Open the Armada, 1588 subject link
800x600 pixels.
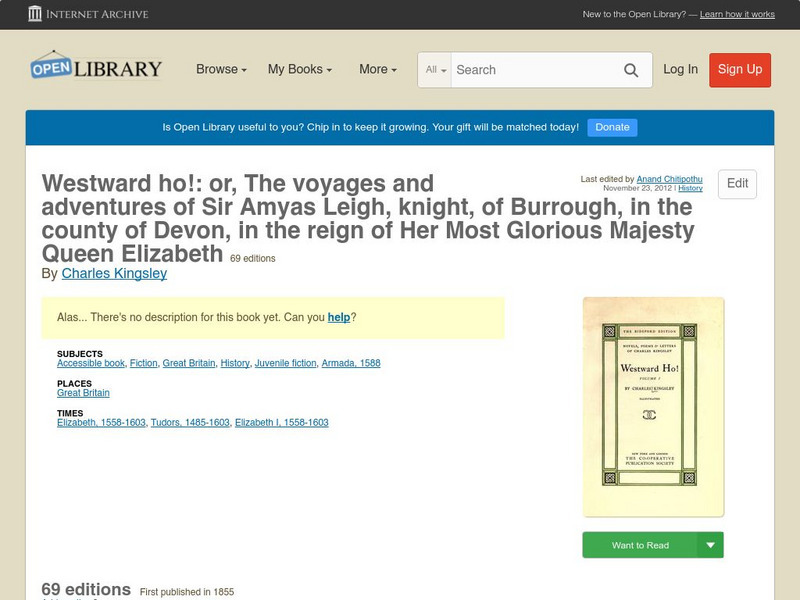tap(351, 363)
